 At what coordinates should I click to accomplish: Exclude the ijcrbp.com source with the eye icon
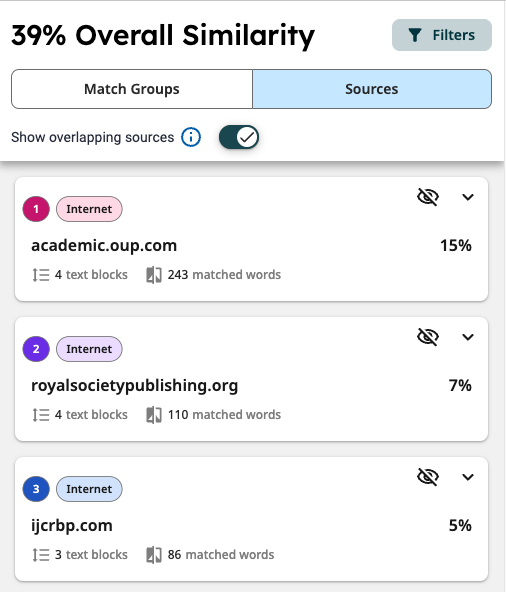428,477
